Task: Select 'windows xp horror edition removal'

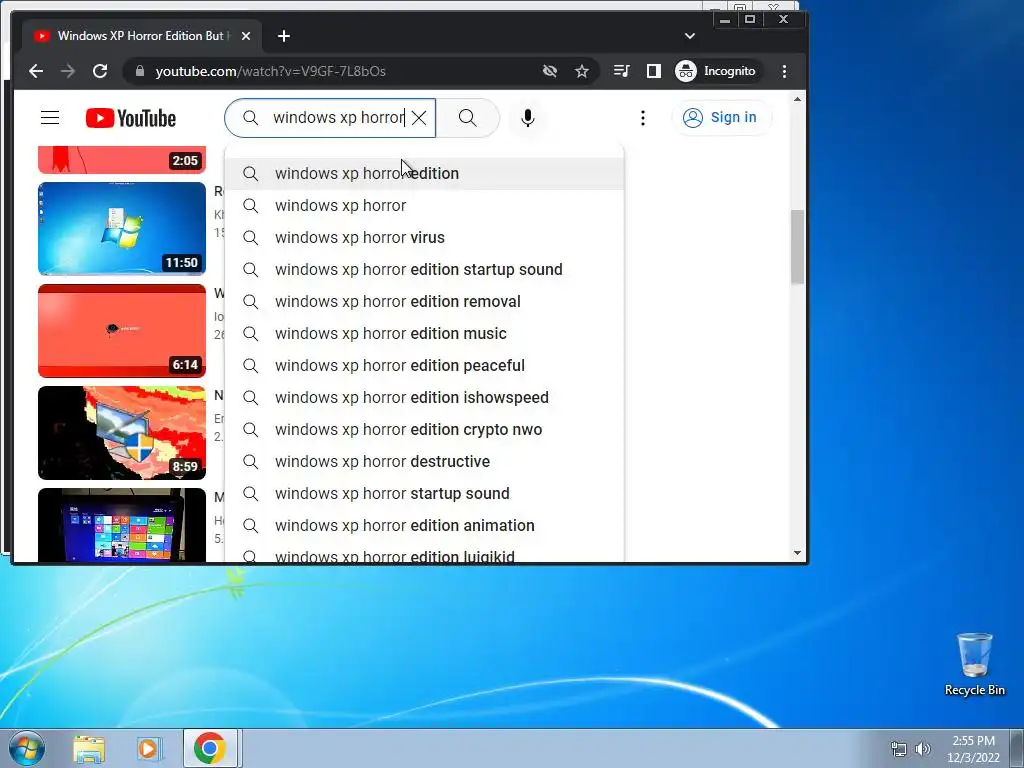Action: (424, 302)
